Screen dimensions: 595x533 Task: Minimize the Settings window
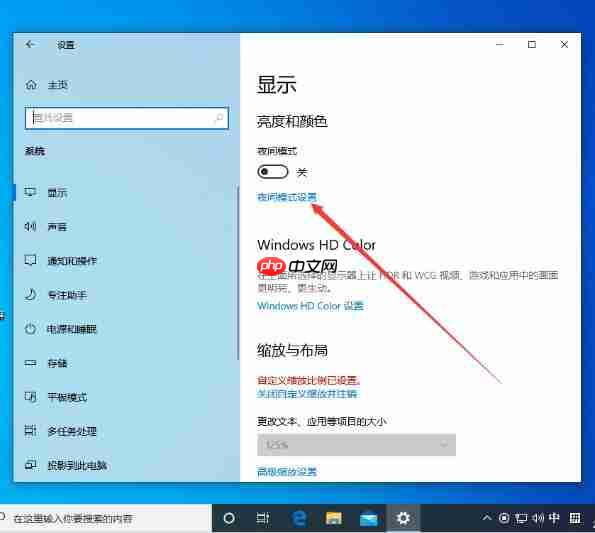[500, 45]
